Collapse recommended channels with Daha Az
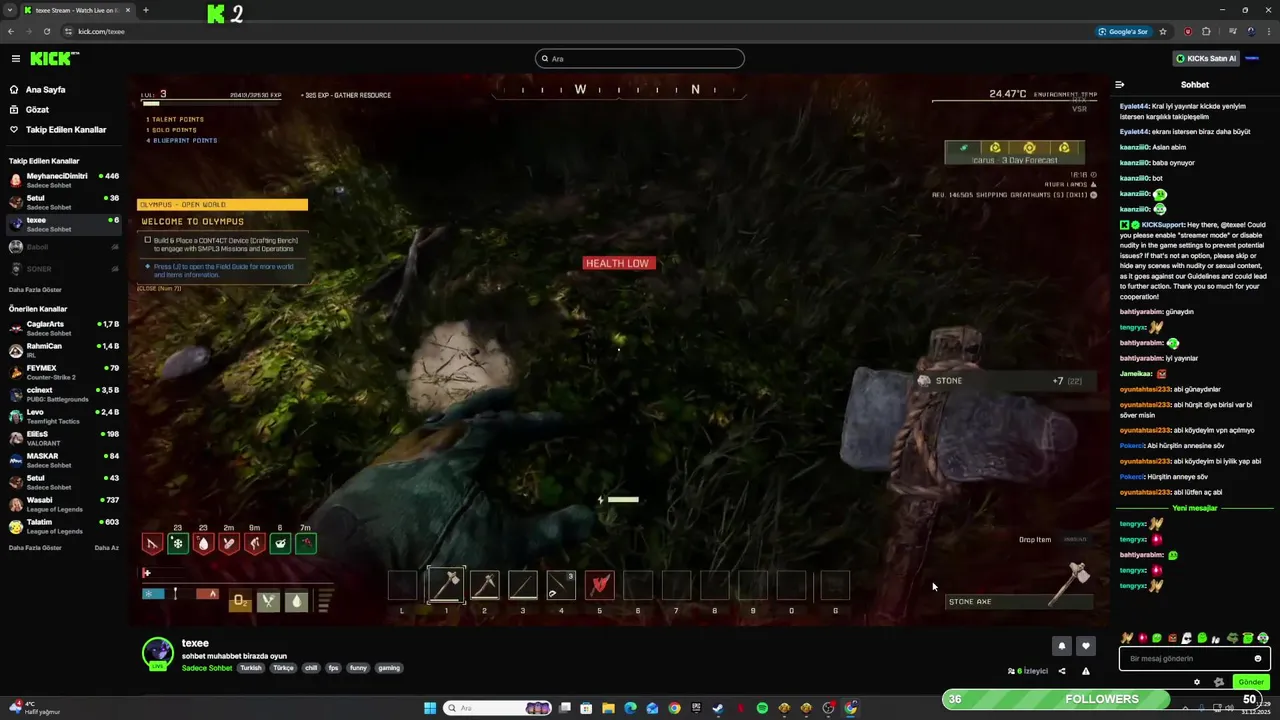The height and width of the screenshot is (720, 1280). (106, 548)
